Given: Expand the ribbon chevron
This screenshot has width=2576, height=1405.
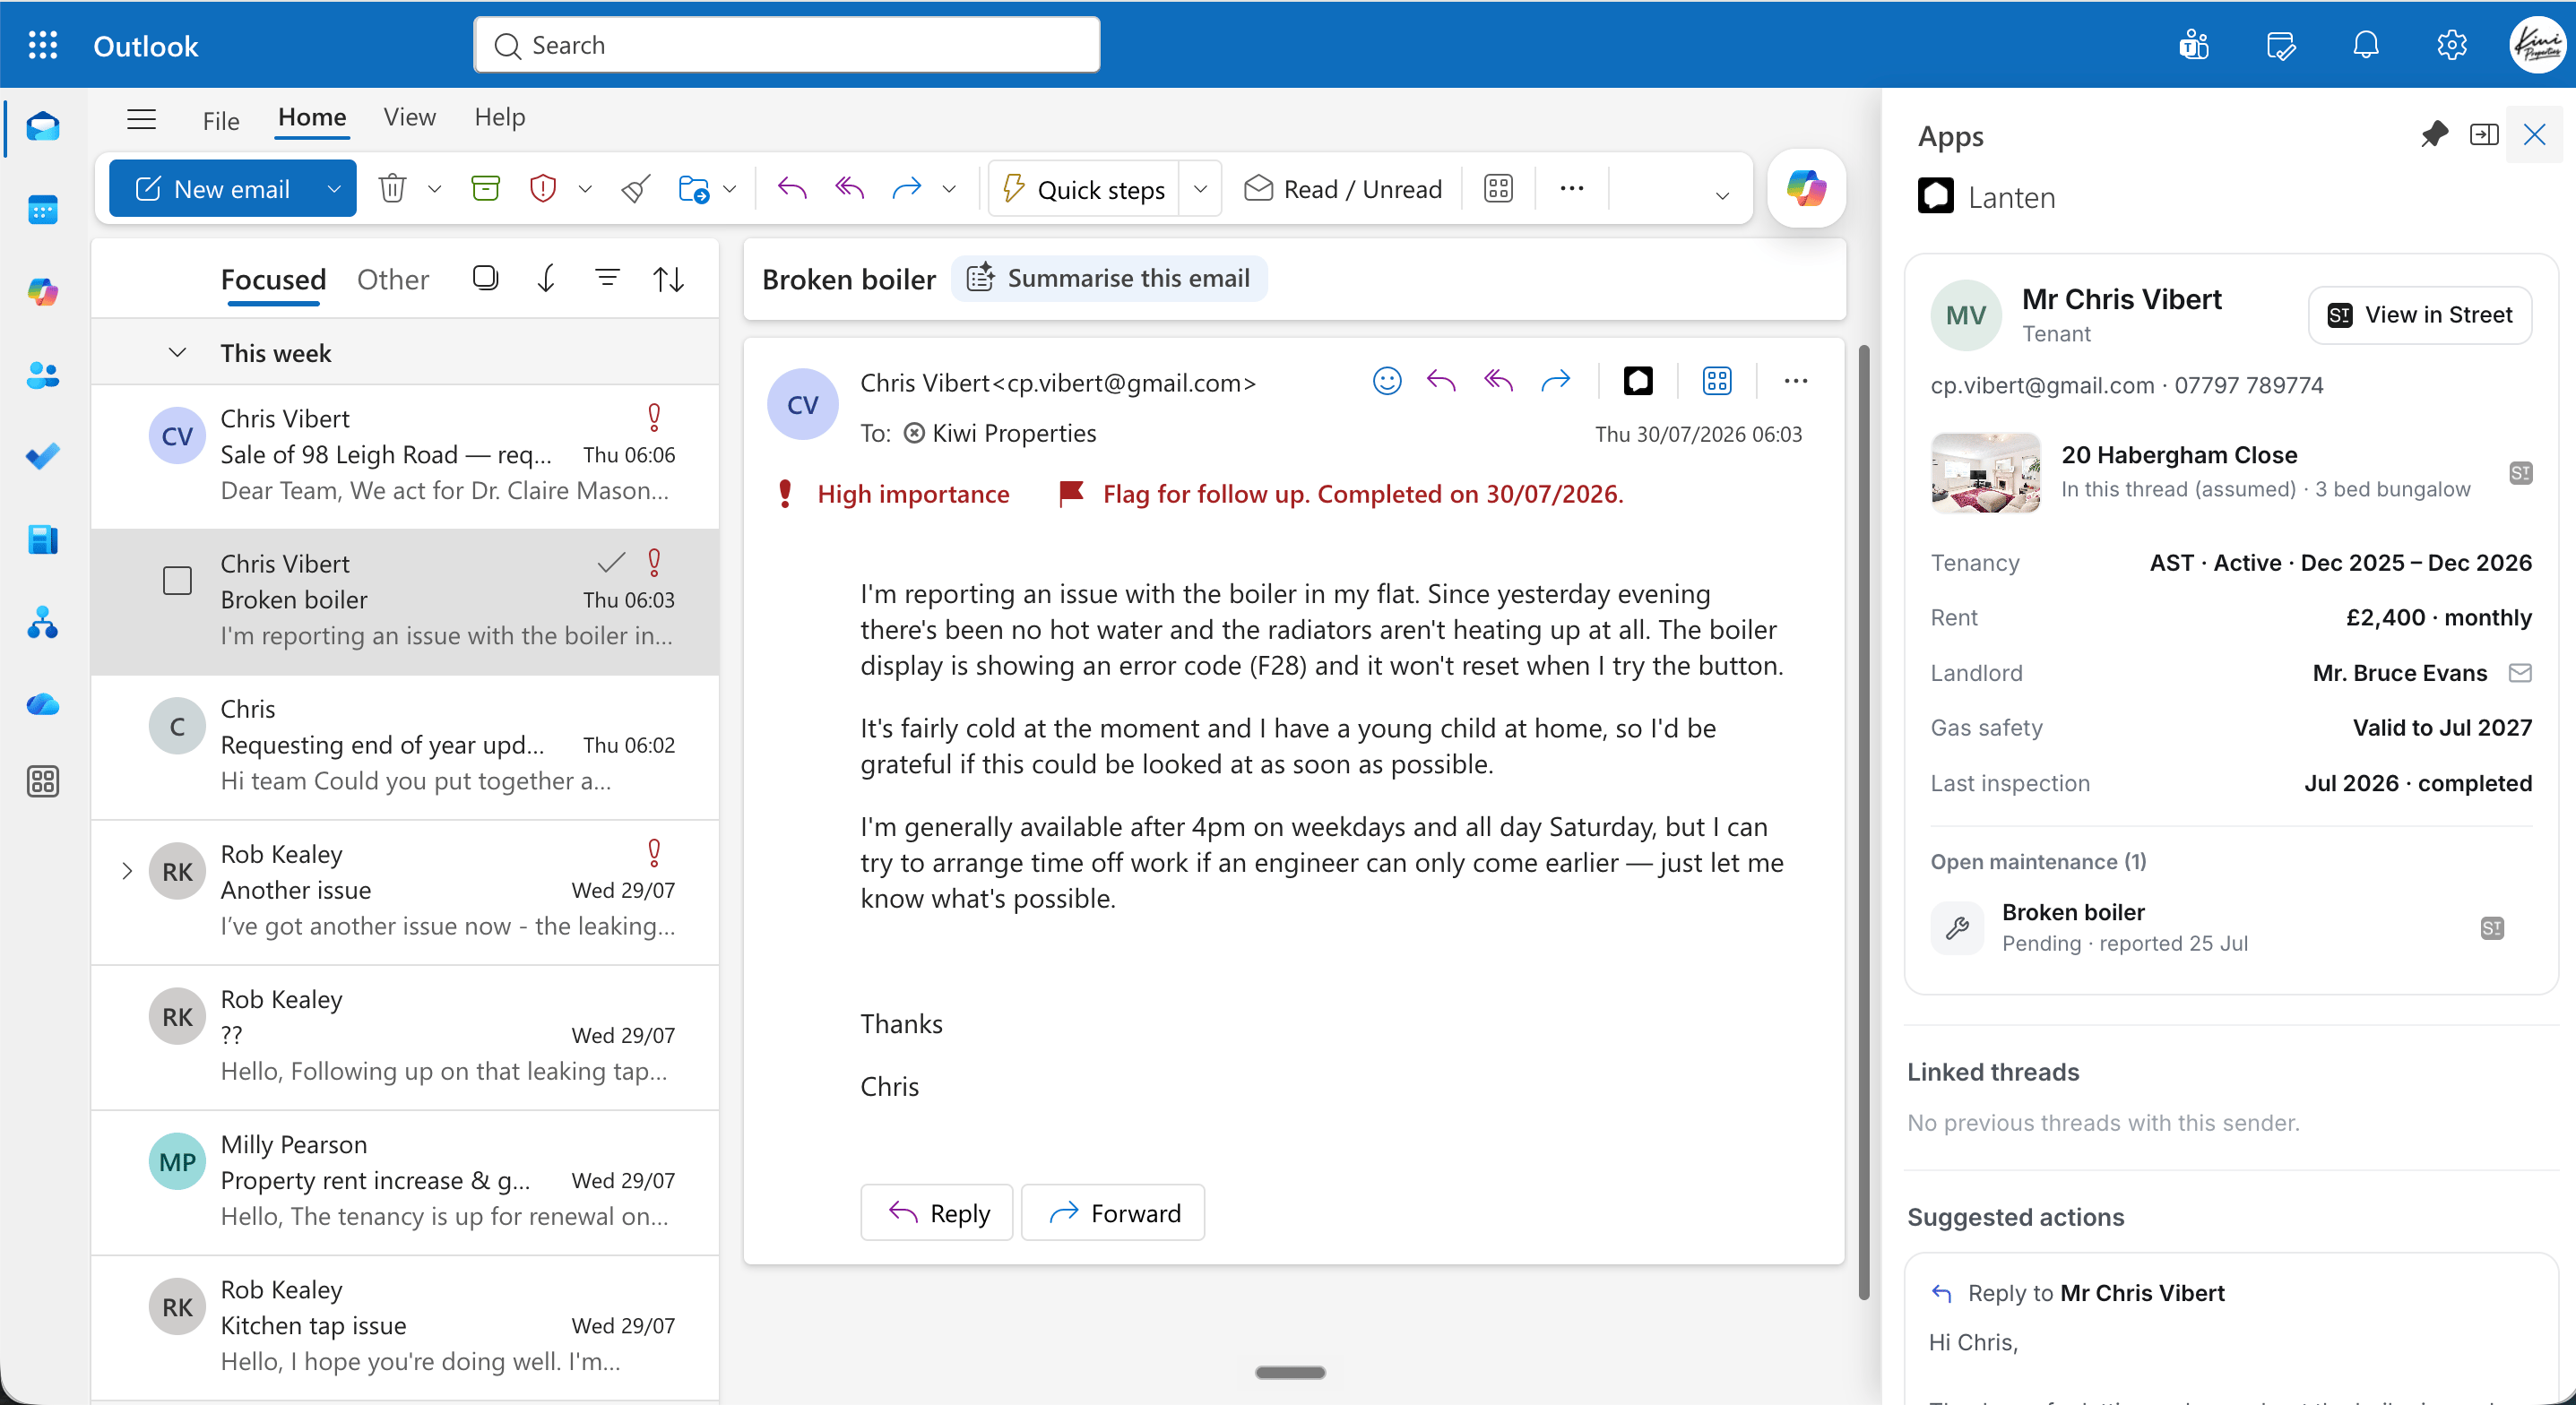Looking at the screenshot, I should click(x=1722, y=195).
